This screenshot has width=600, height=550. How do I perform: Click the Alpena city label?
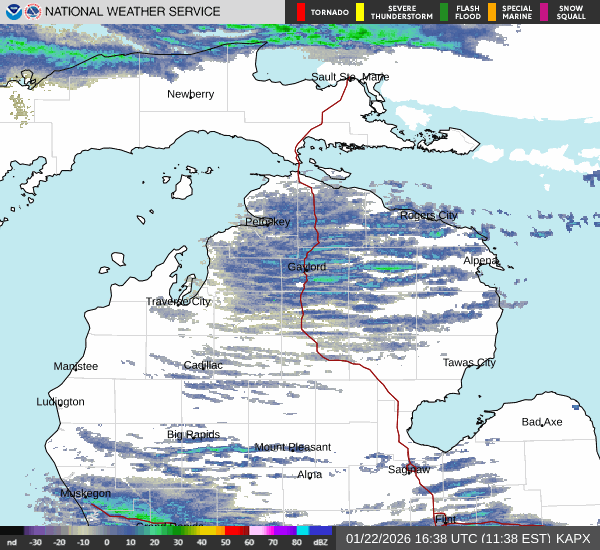click(x=480, y=260)
